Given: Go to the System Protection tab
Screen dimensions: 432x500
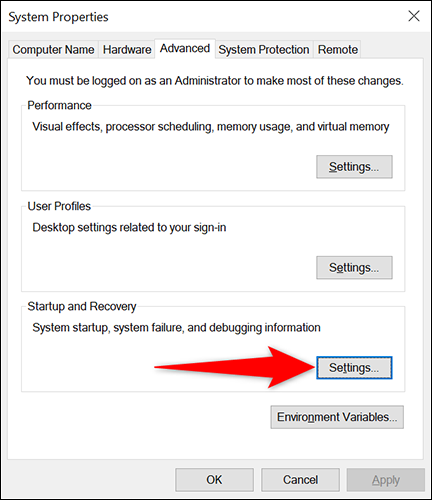Looking at the screenshot, I should (x=264, y=50).
